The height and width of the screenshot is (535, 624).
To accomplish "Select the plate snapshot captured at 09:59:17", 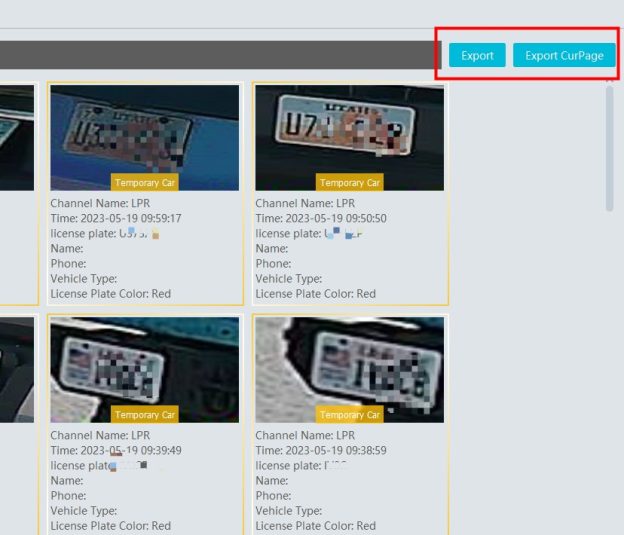I will pos(144,130).
